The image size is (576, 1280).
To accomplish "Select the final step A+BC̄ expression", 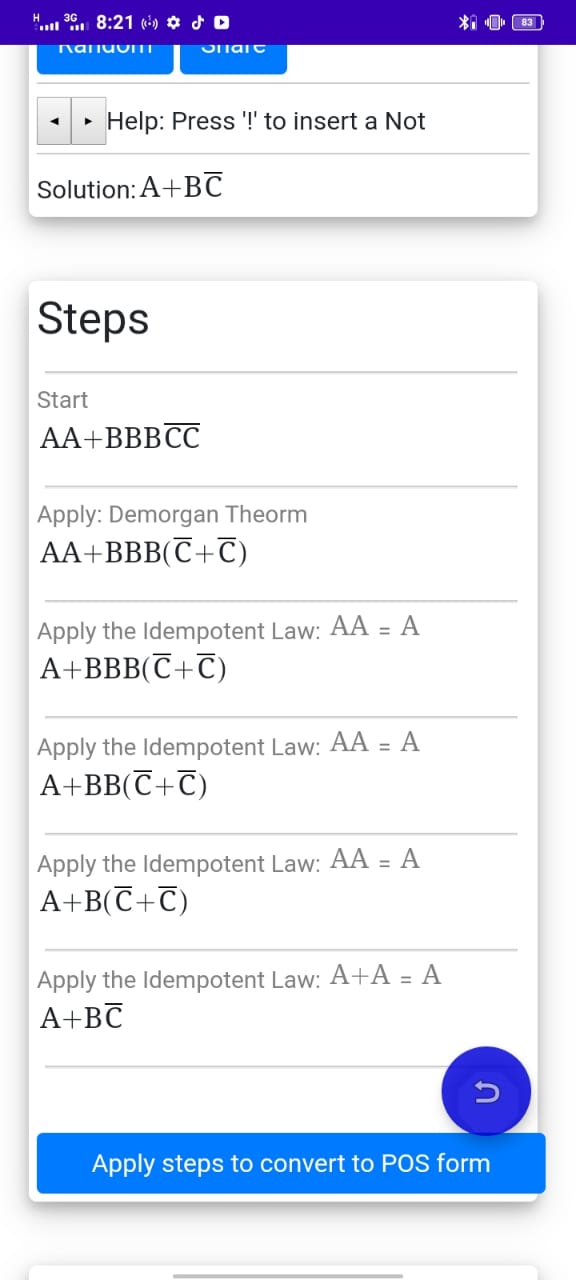I will pyautogui.click(x=82, y=1018).
